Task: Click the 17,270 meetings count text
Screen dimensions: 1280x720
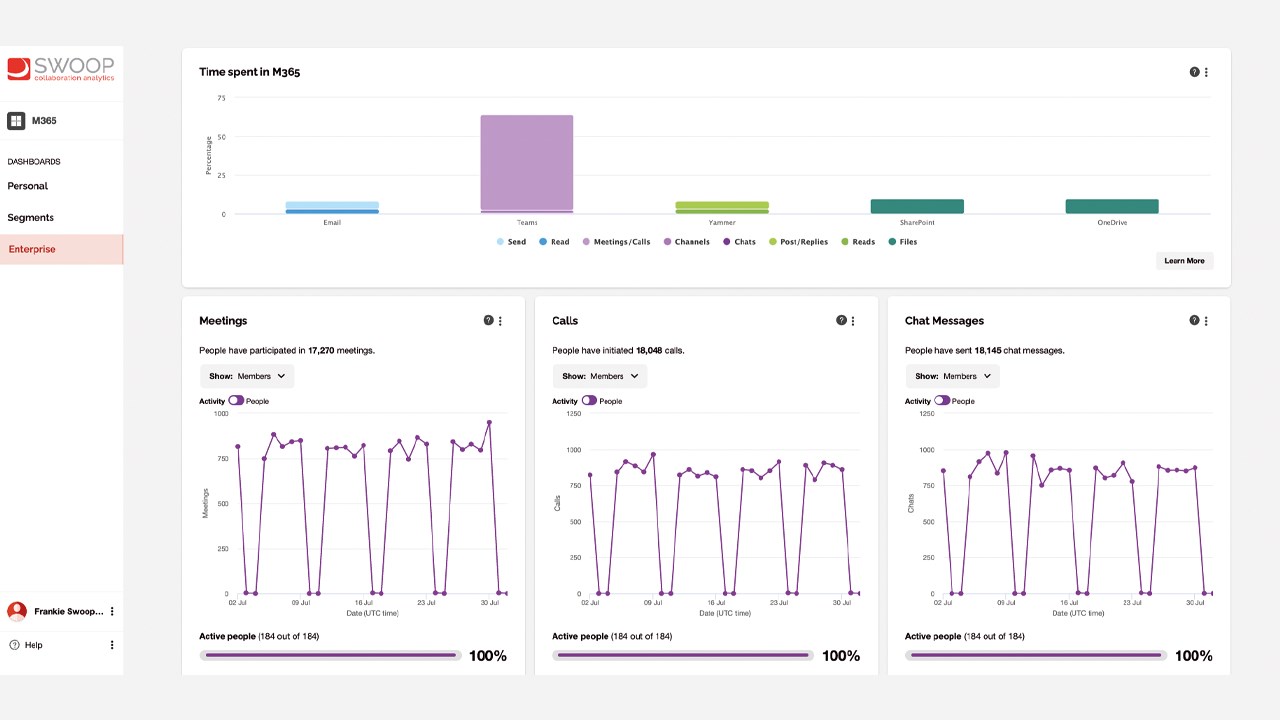Action: point(320,351)
